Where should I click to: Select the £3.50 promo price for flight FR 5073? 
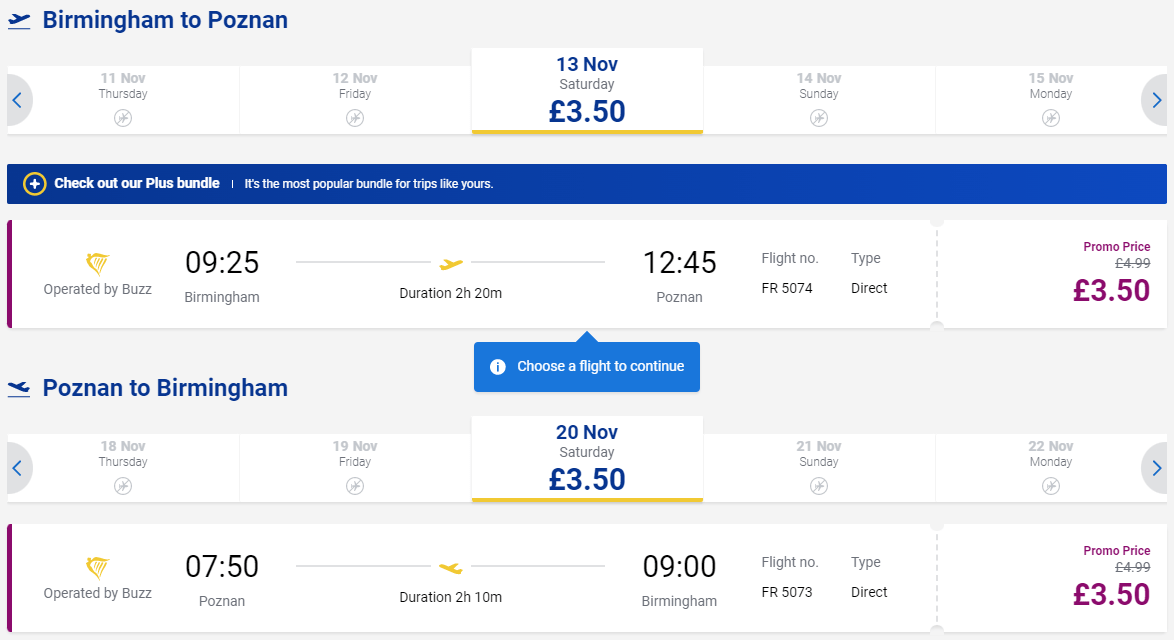coord(1111,594)
